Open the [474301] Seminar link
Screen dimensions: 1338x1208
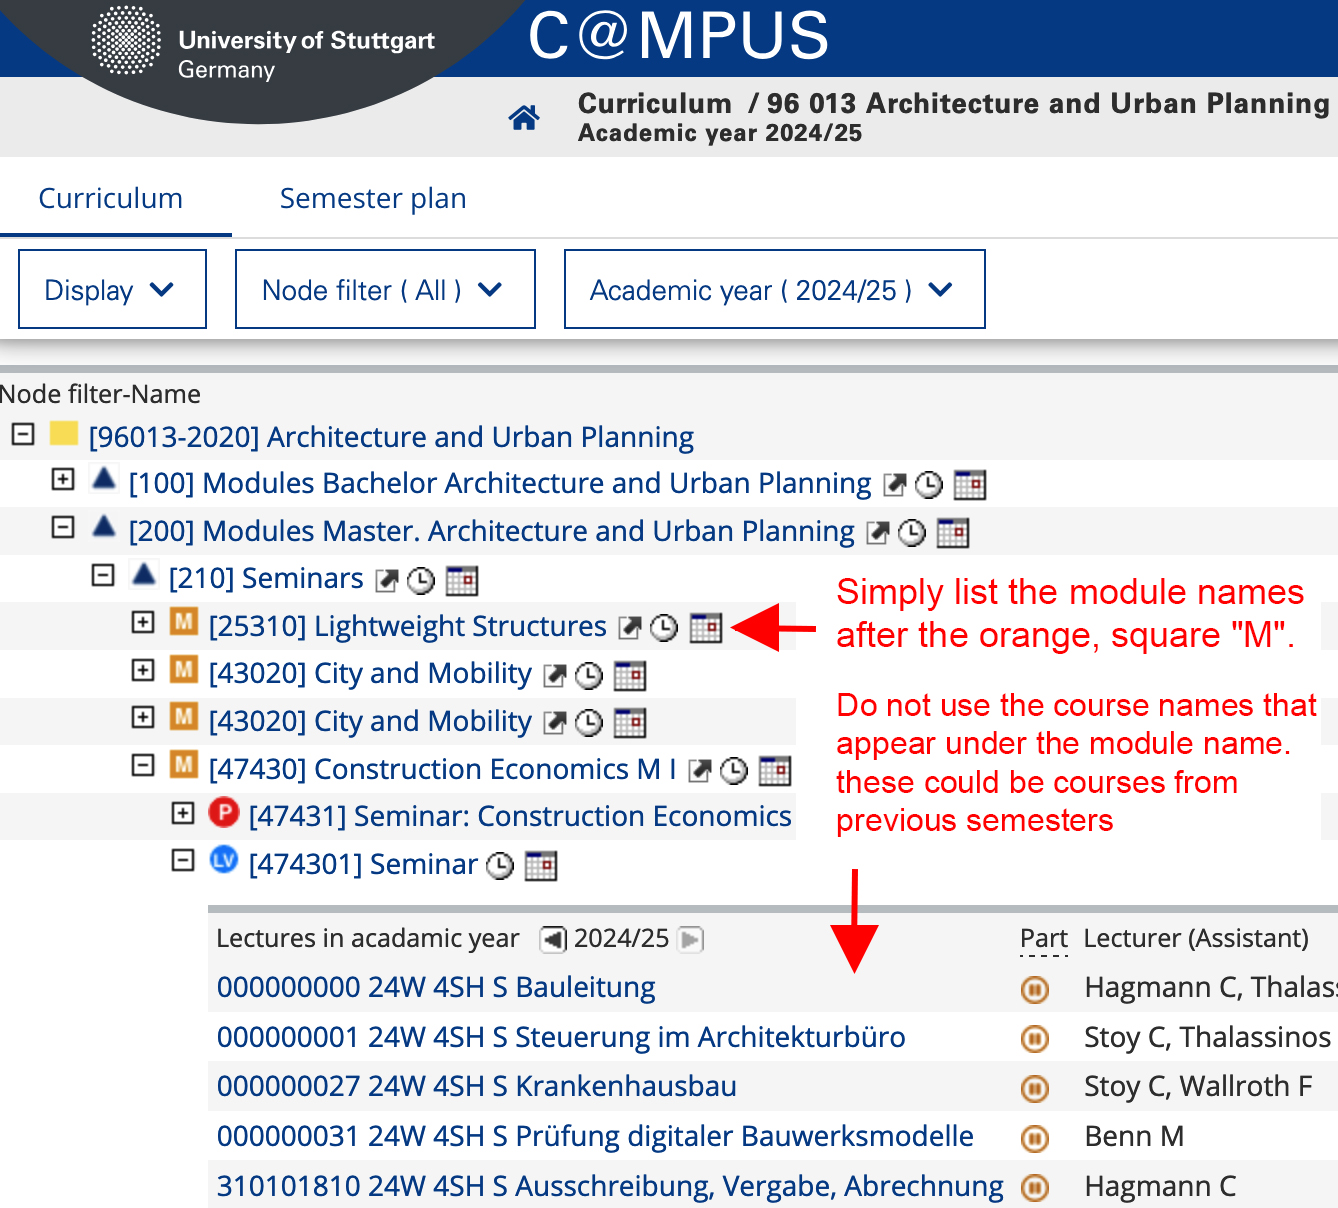(363, 864)
